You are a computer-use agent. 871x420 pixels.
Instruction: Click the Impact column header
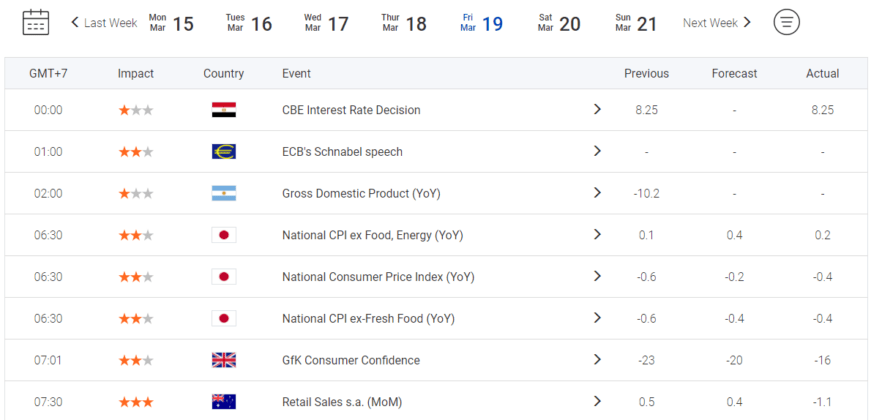(x=136, y=73)
